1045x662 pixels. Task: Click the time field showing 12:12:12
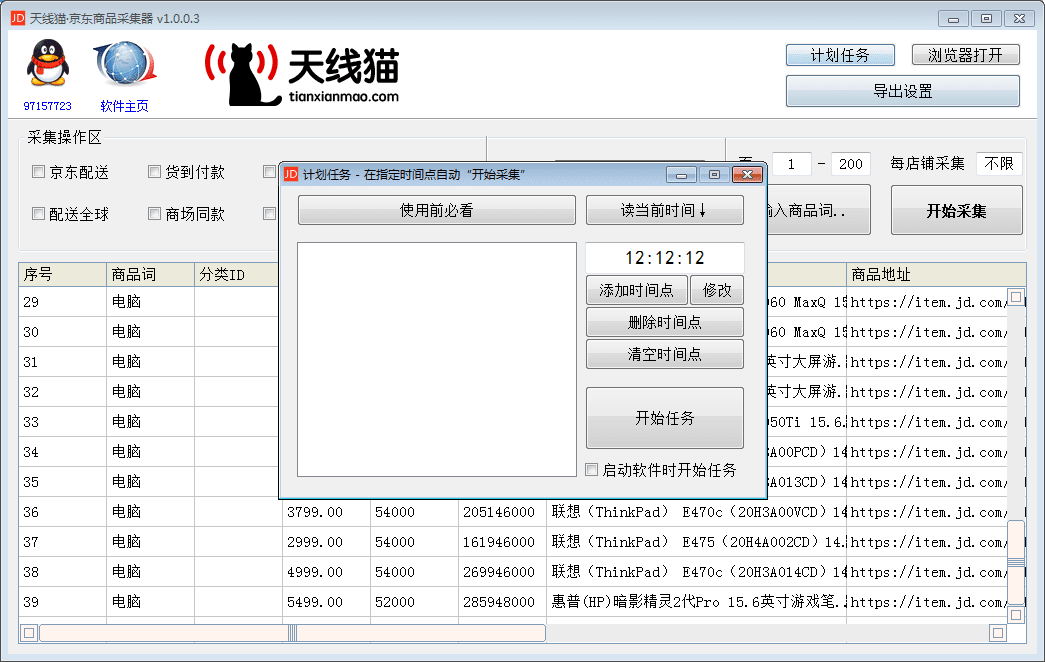click(x=664, y=257)
